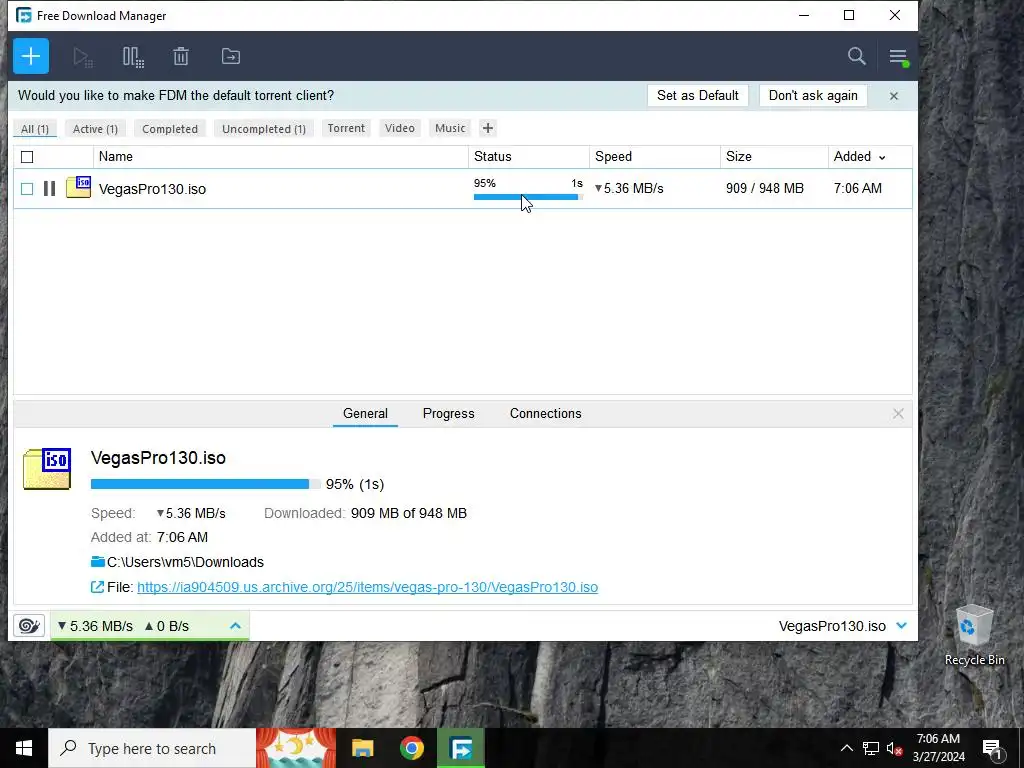The height and width of the screenshot is (768, 1024).
Task: Click the Don't ask again button
Action: tap(813, 95)
